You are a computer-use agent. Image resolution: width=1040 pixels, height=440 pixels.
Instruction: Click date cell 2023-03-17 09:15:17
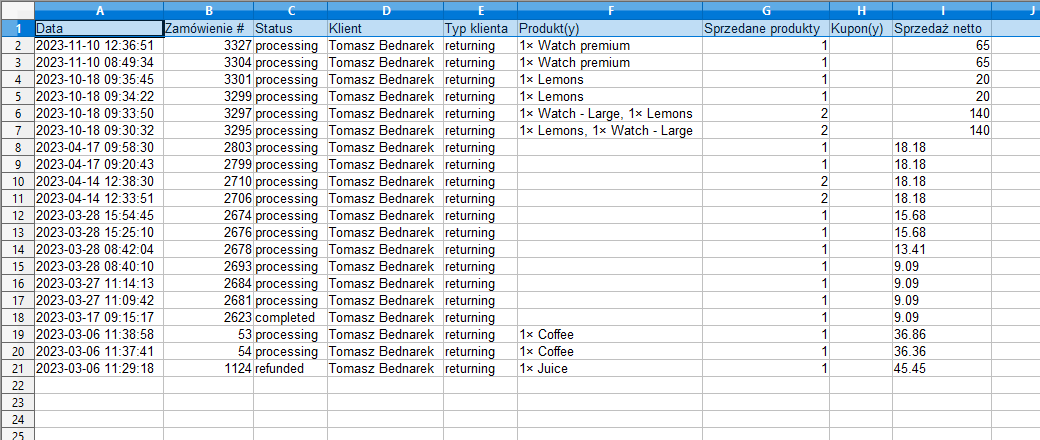[99, 317]
